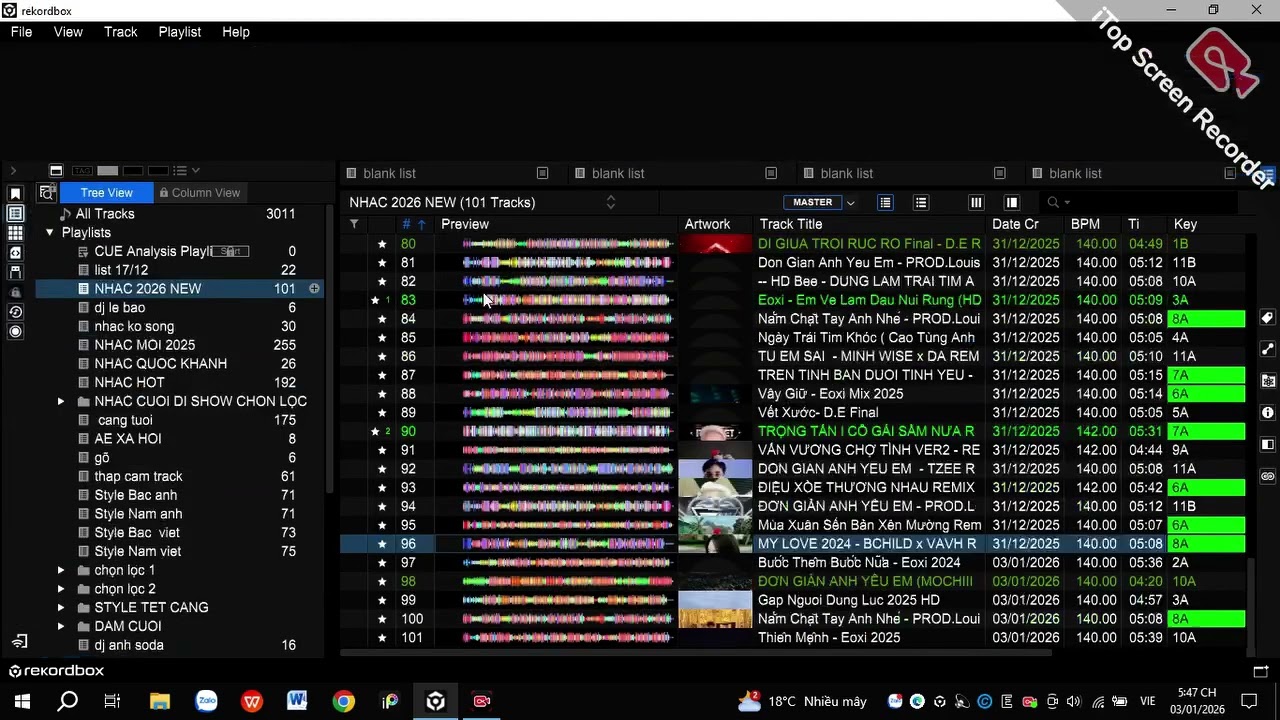
Task: Click the recordings circle icon in left sidebar
Action: (x=15, y=331)
